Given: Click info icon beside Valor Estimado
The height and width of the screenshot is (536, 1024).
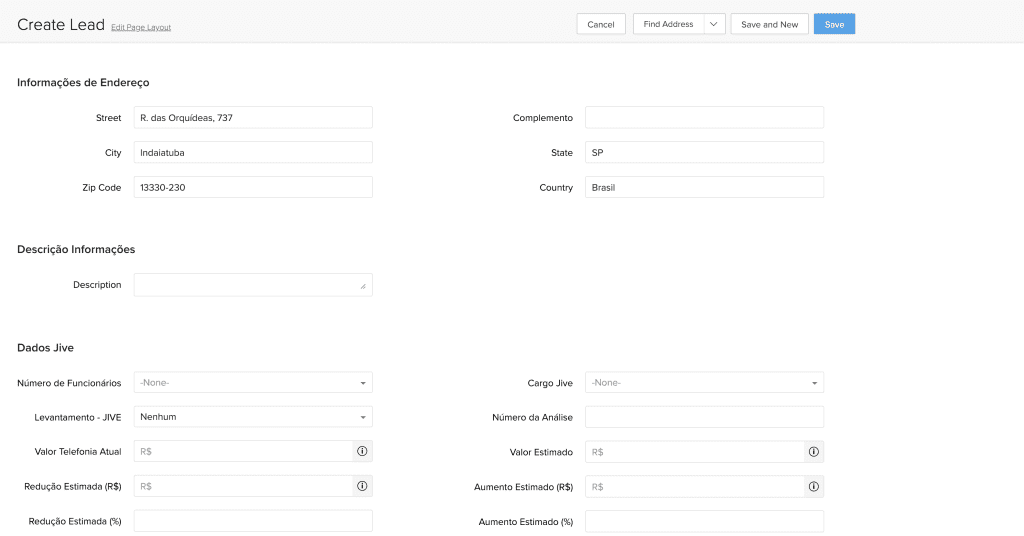Looking at the screenshot, I should coord(814,452).
